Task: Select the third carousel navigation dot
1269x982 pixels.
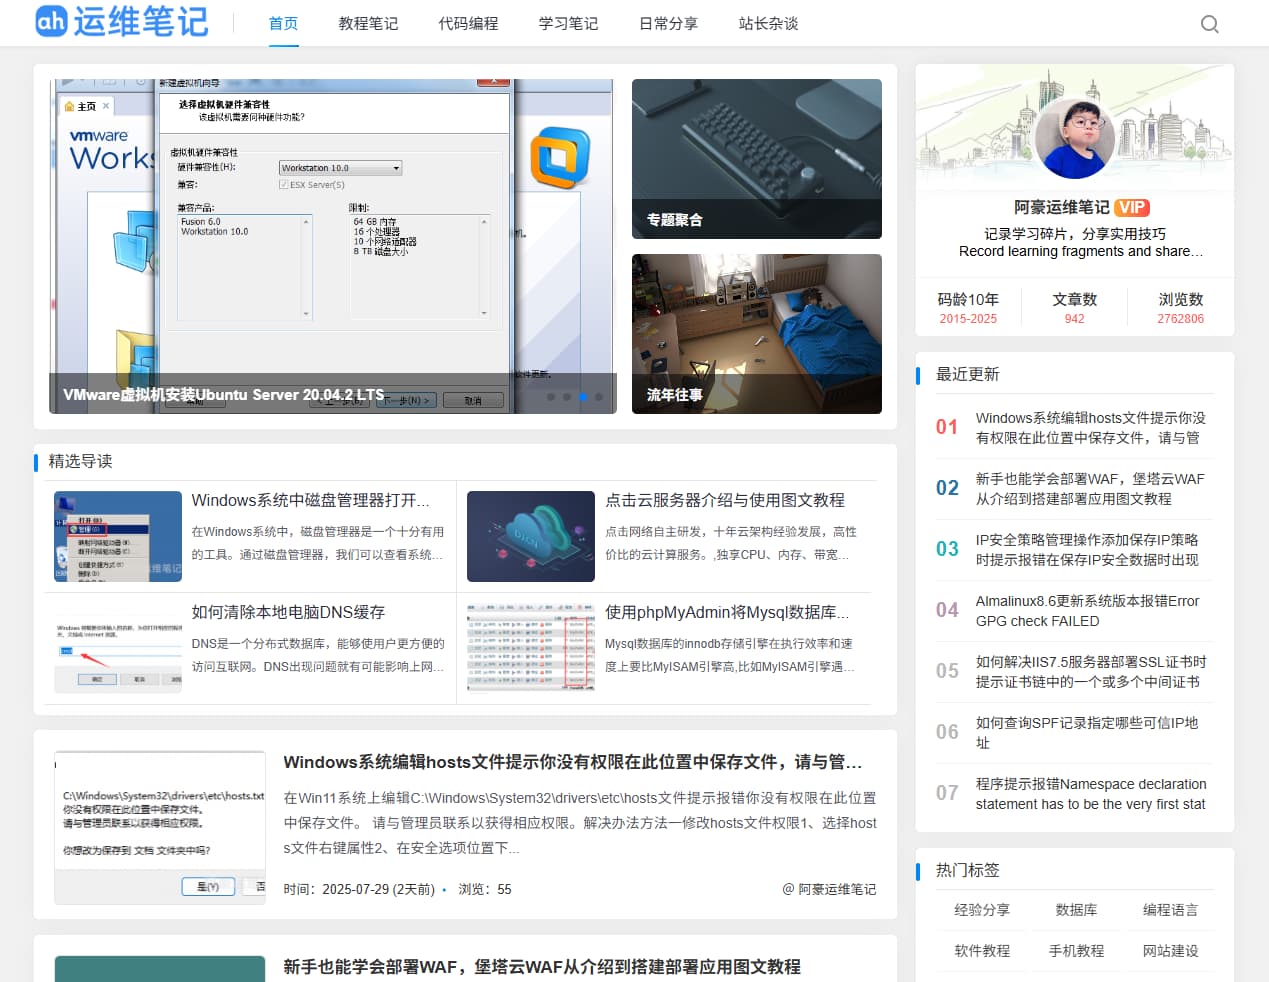Action: click(583, 397)
